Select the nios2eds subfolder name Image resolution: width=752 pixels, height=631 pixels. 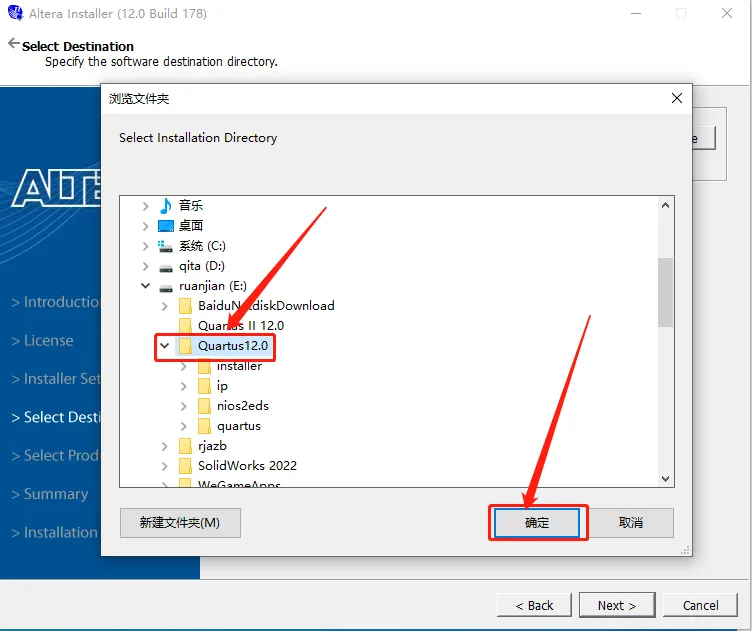[243, 406]
